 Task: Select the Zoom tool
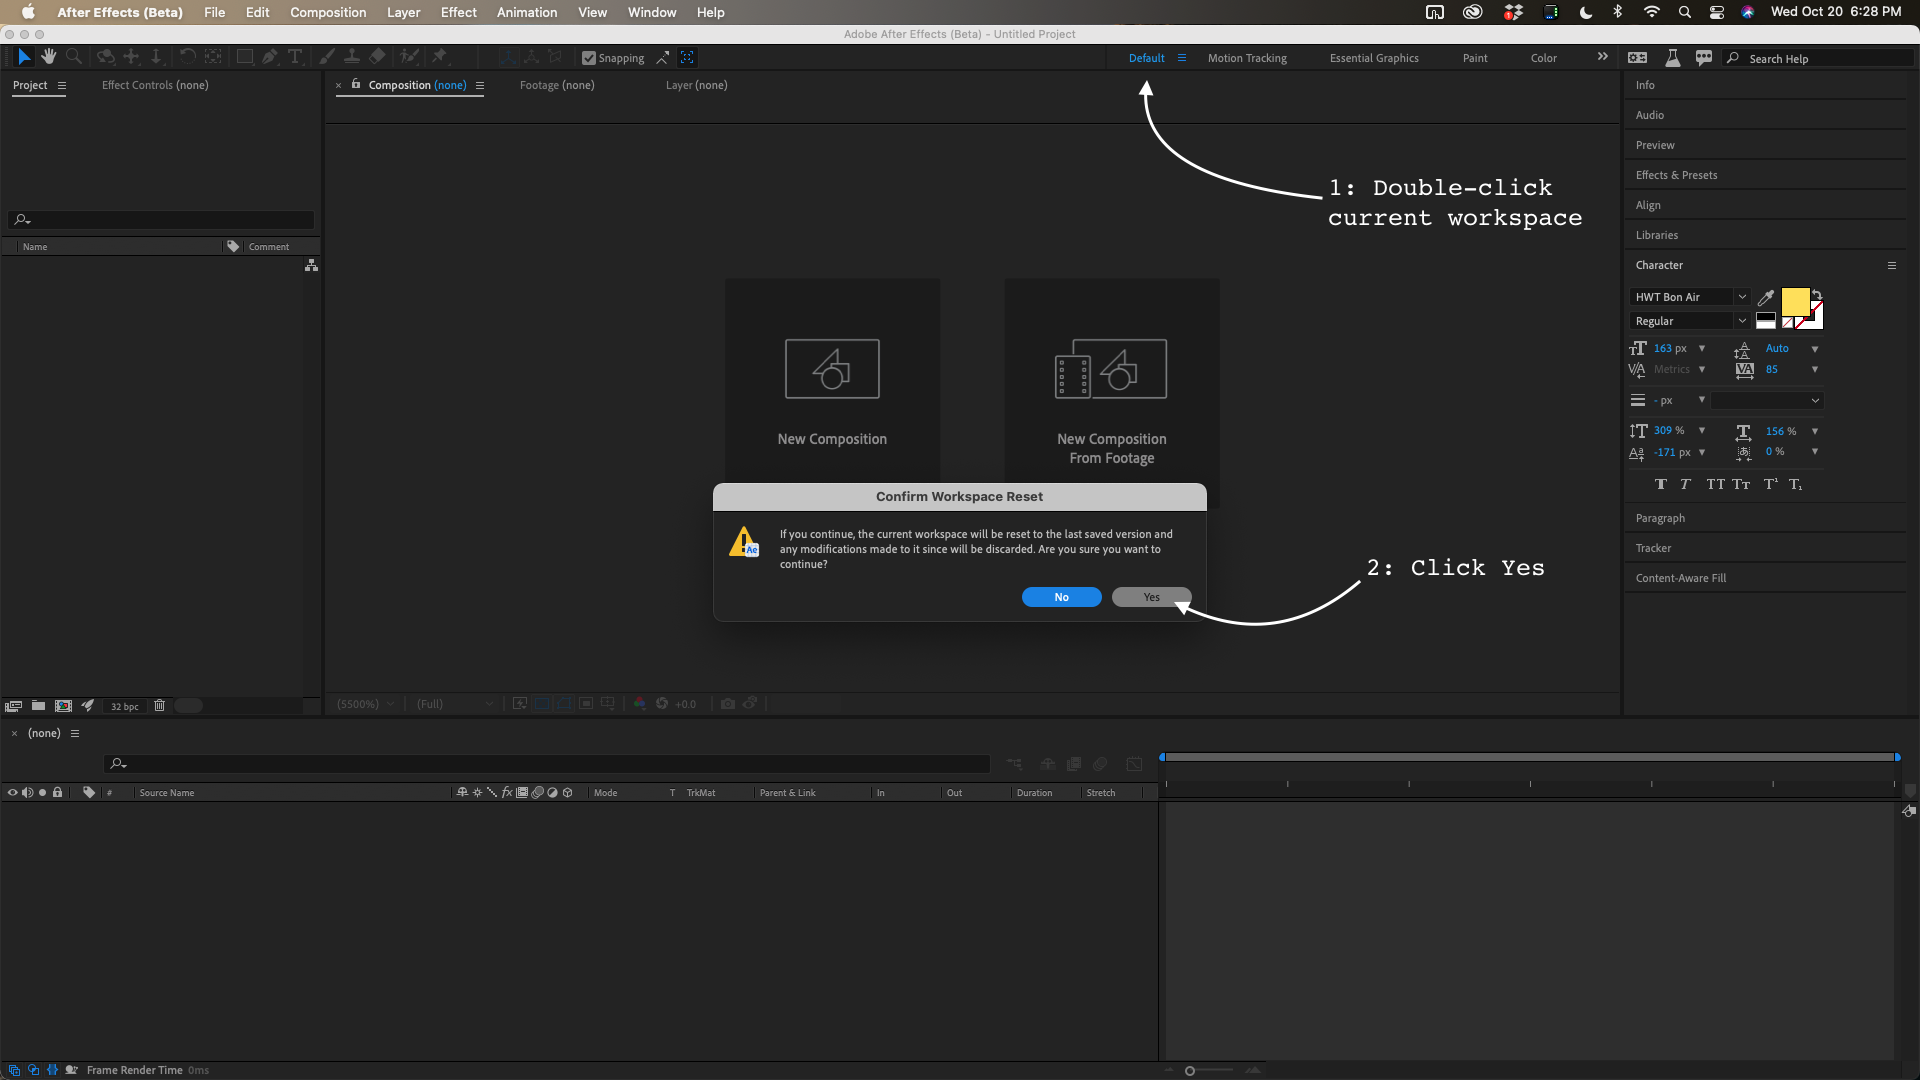pyautogui.click(x=74, y=56)
